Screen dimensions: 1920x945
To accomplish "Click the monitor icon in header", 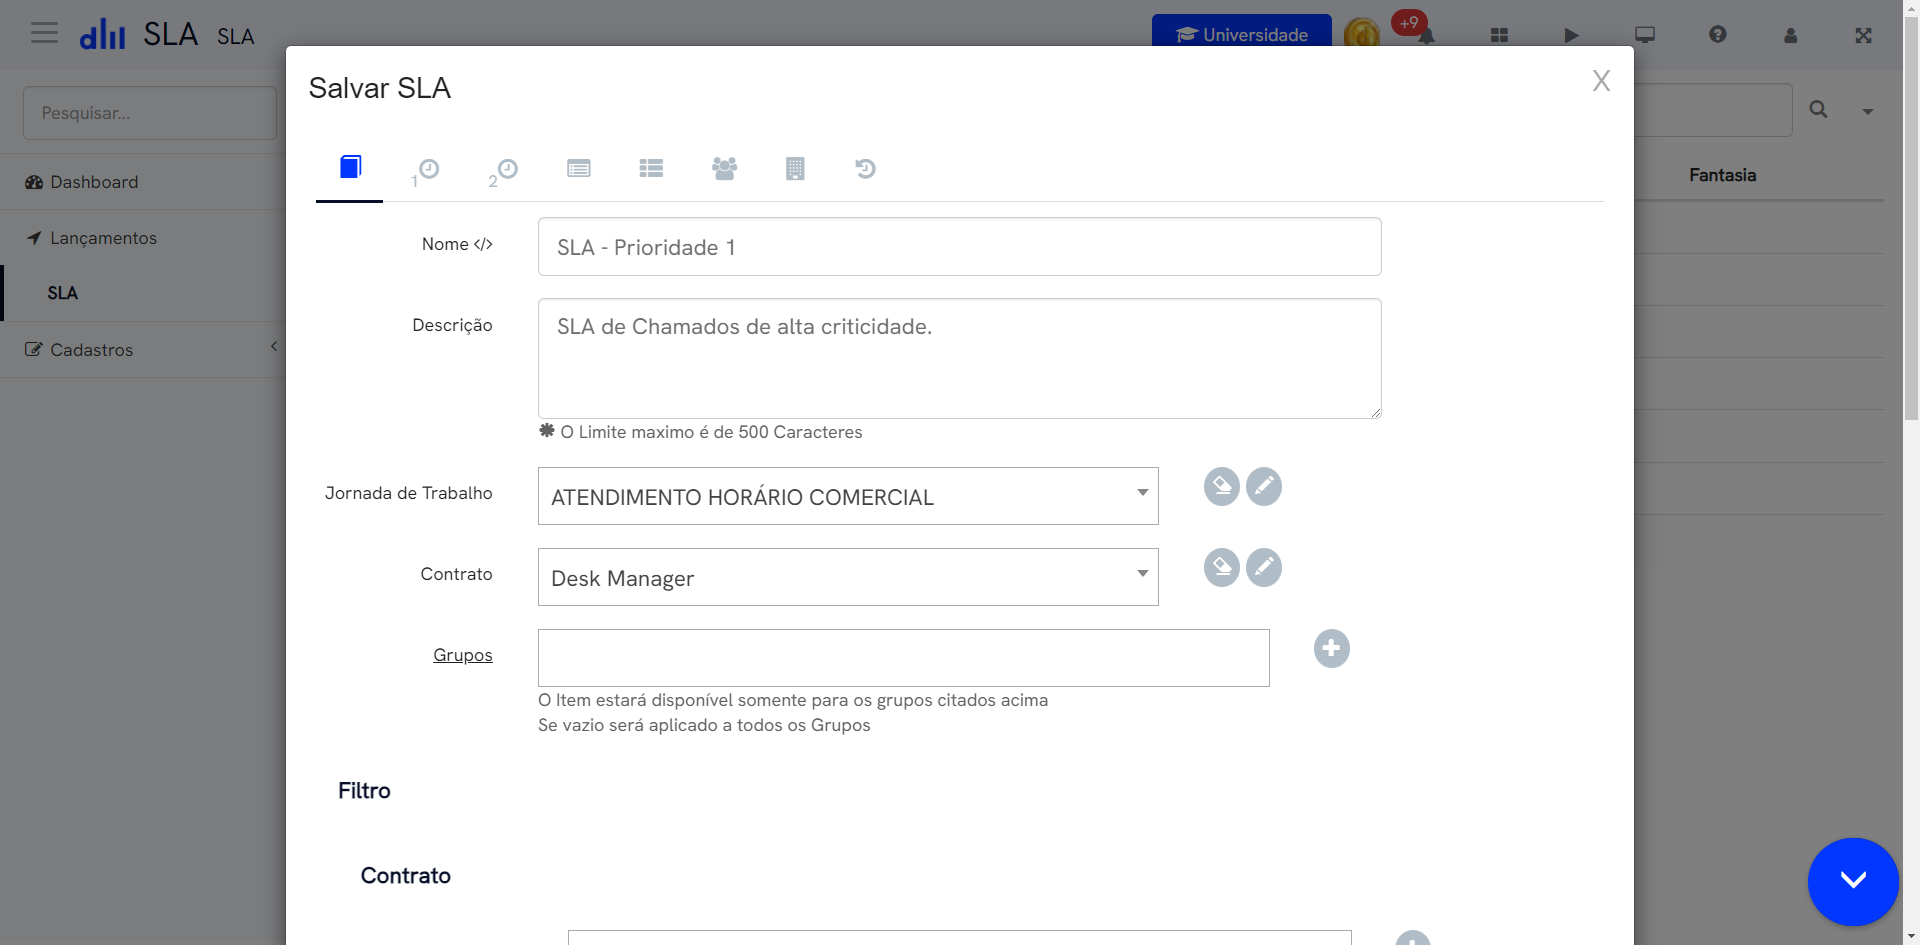I will click(x=1645, y=35).
